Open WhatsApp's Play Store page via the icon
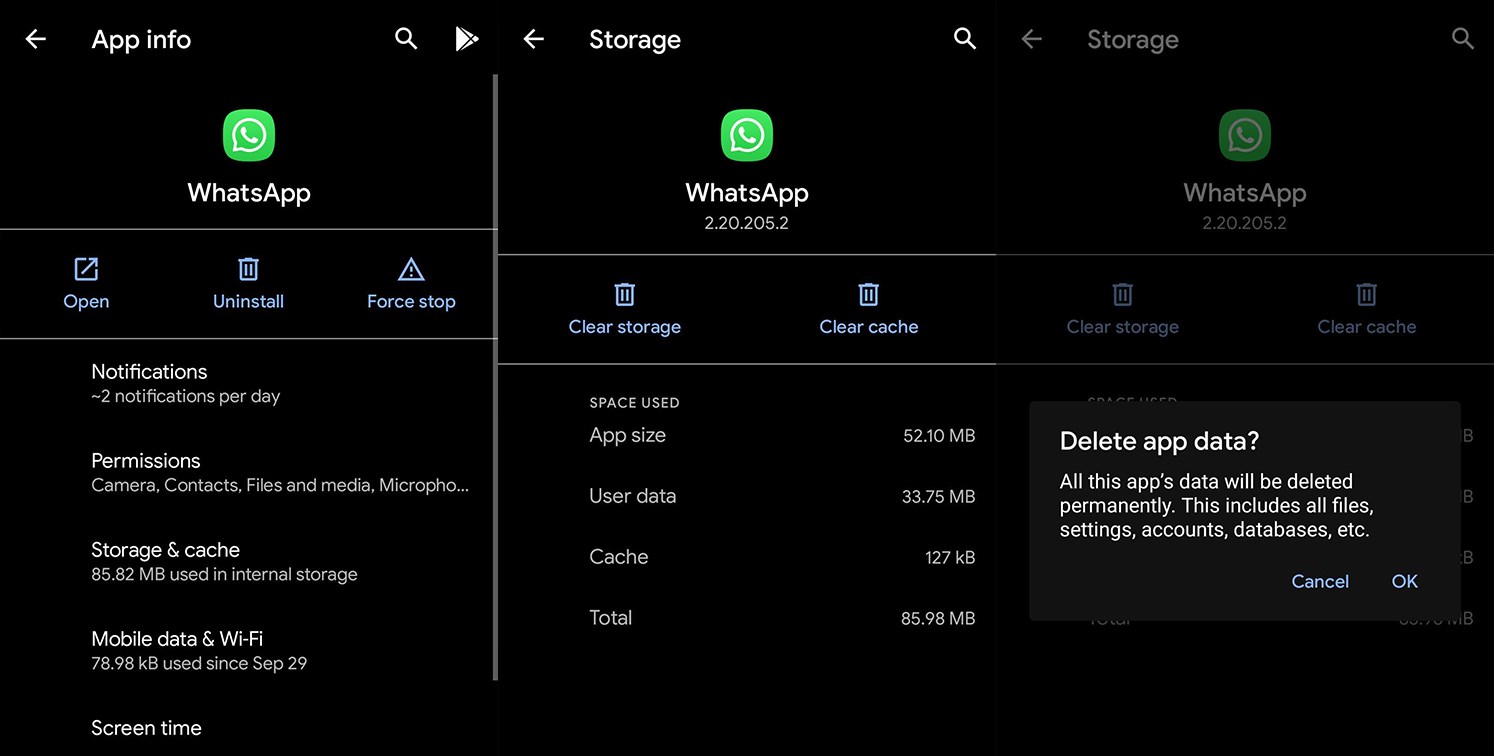This screenshot has width=1494, height=756. pos(466,39)
